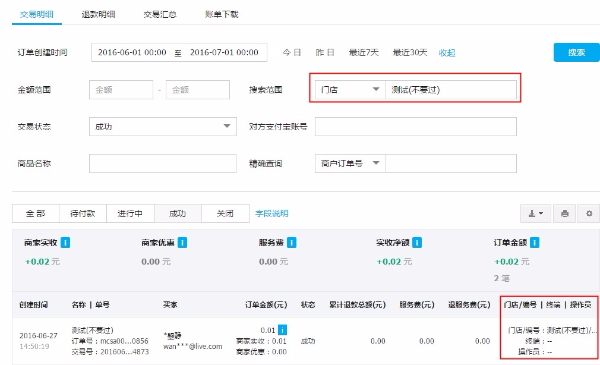Choose the 今日 quick date range
Screen dimensions: 600x365
[292, 52]
